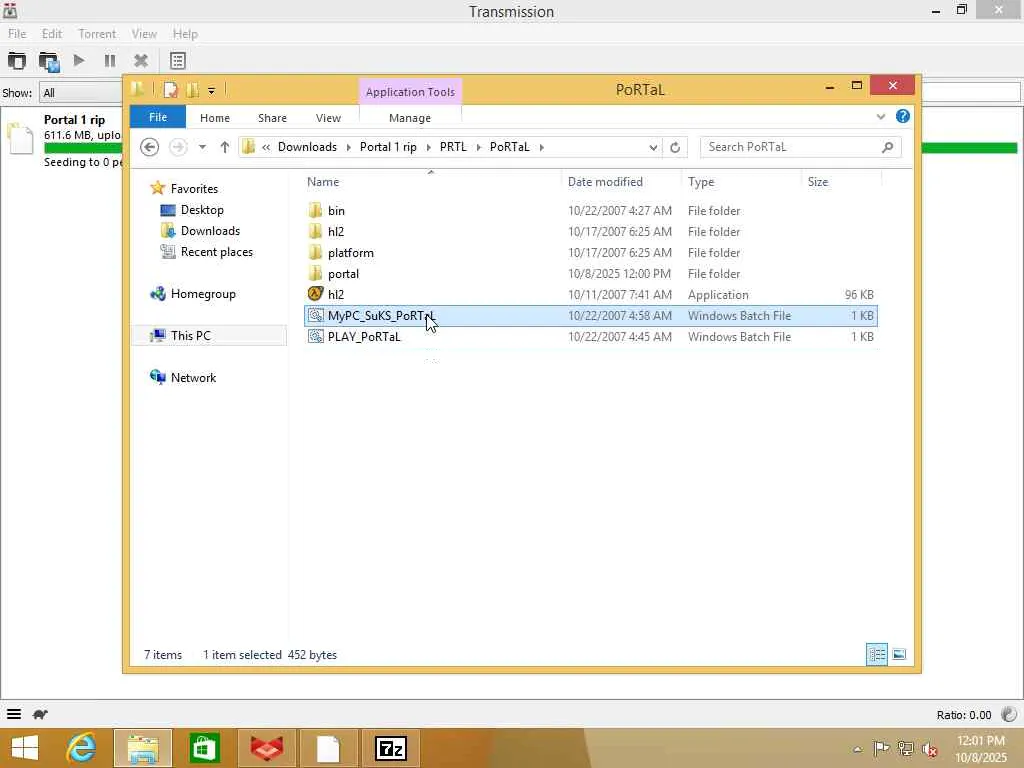Select the platform folder
The width and height of the screenshot is (1024, 768).
[x=591, y=252]
